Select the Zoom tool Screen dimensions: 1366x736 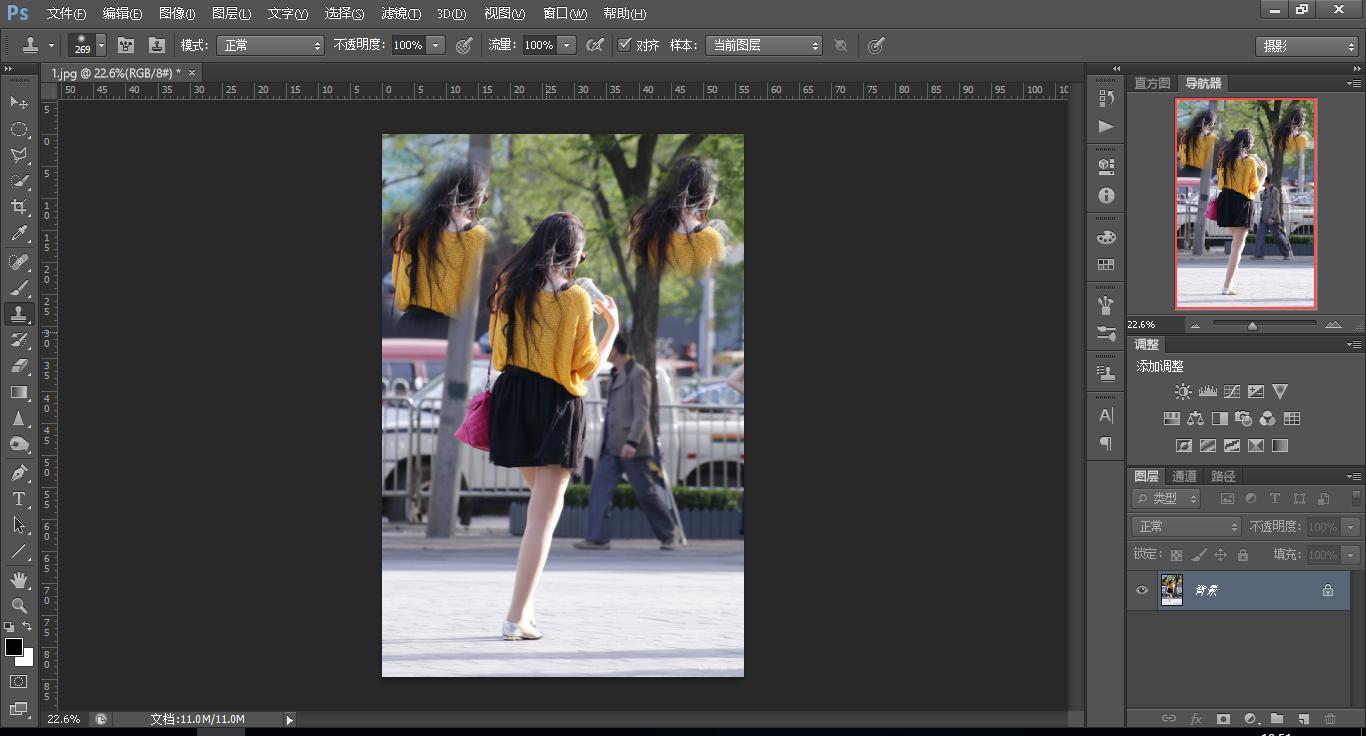click(x=19, y=606)
